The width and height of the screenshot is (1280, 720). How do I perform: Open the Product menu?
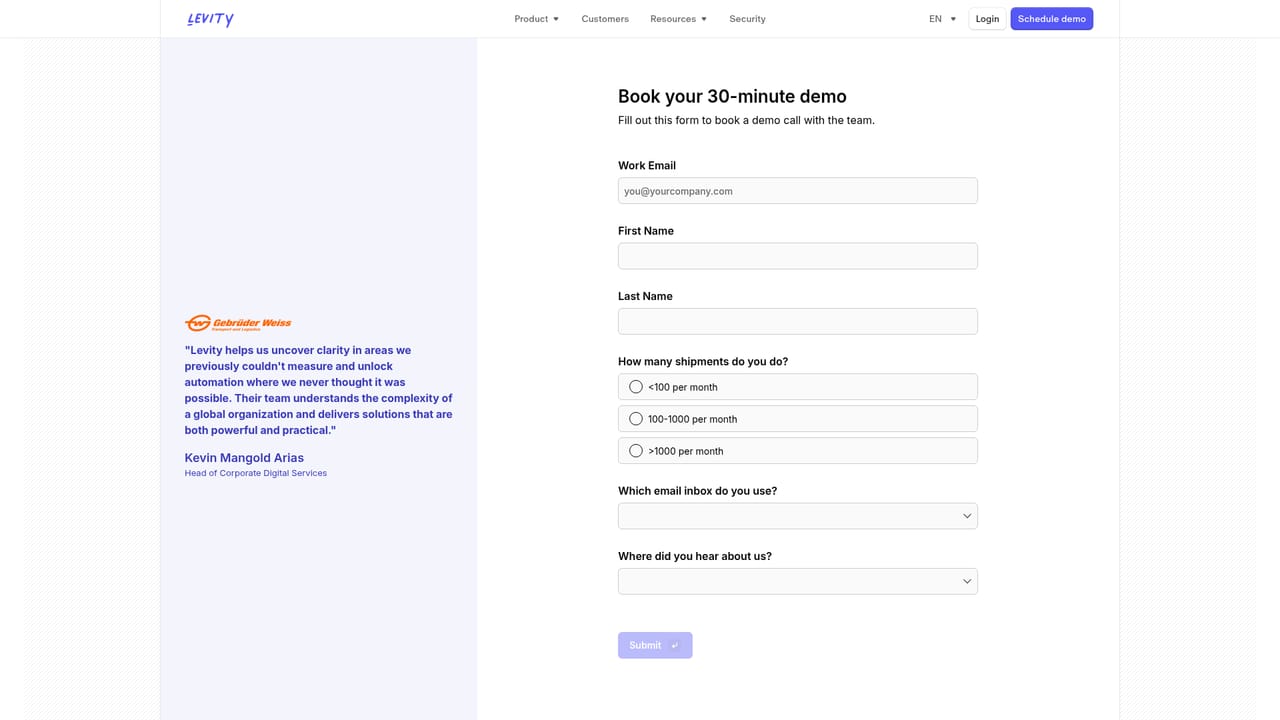coord(537,19)
